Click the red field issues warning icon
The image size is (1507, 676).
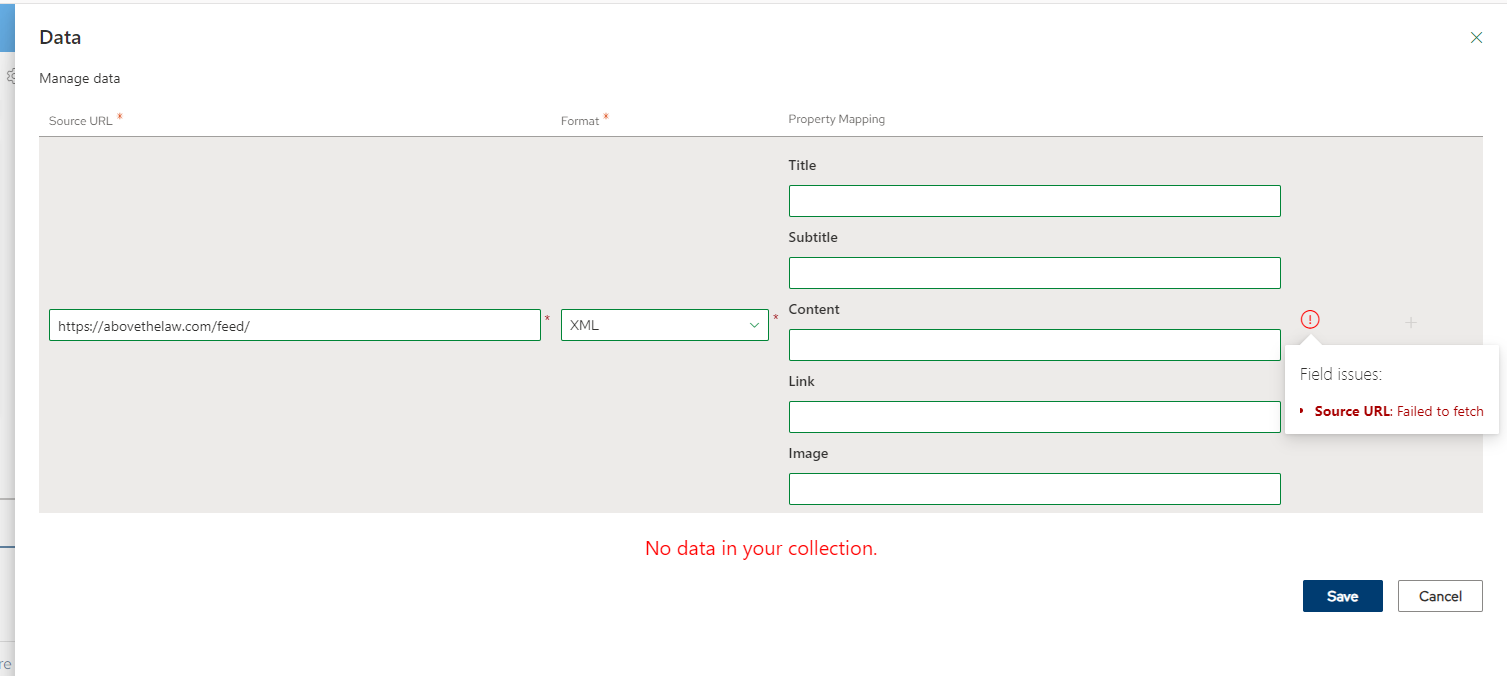1310,320
